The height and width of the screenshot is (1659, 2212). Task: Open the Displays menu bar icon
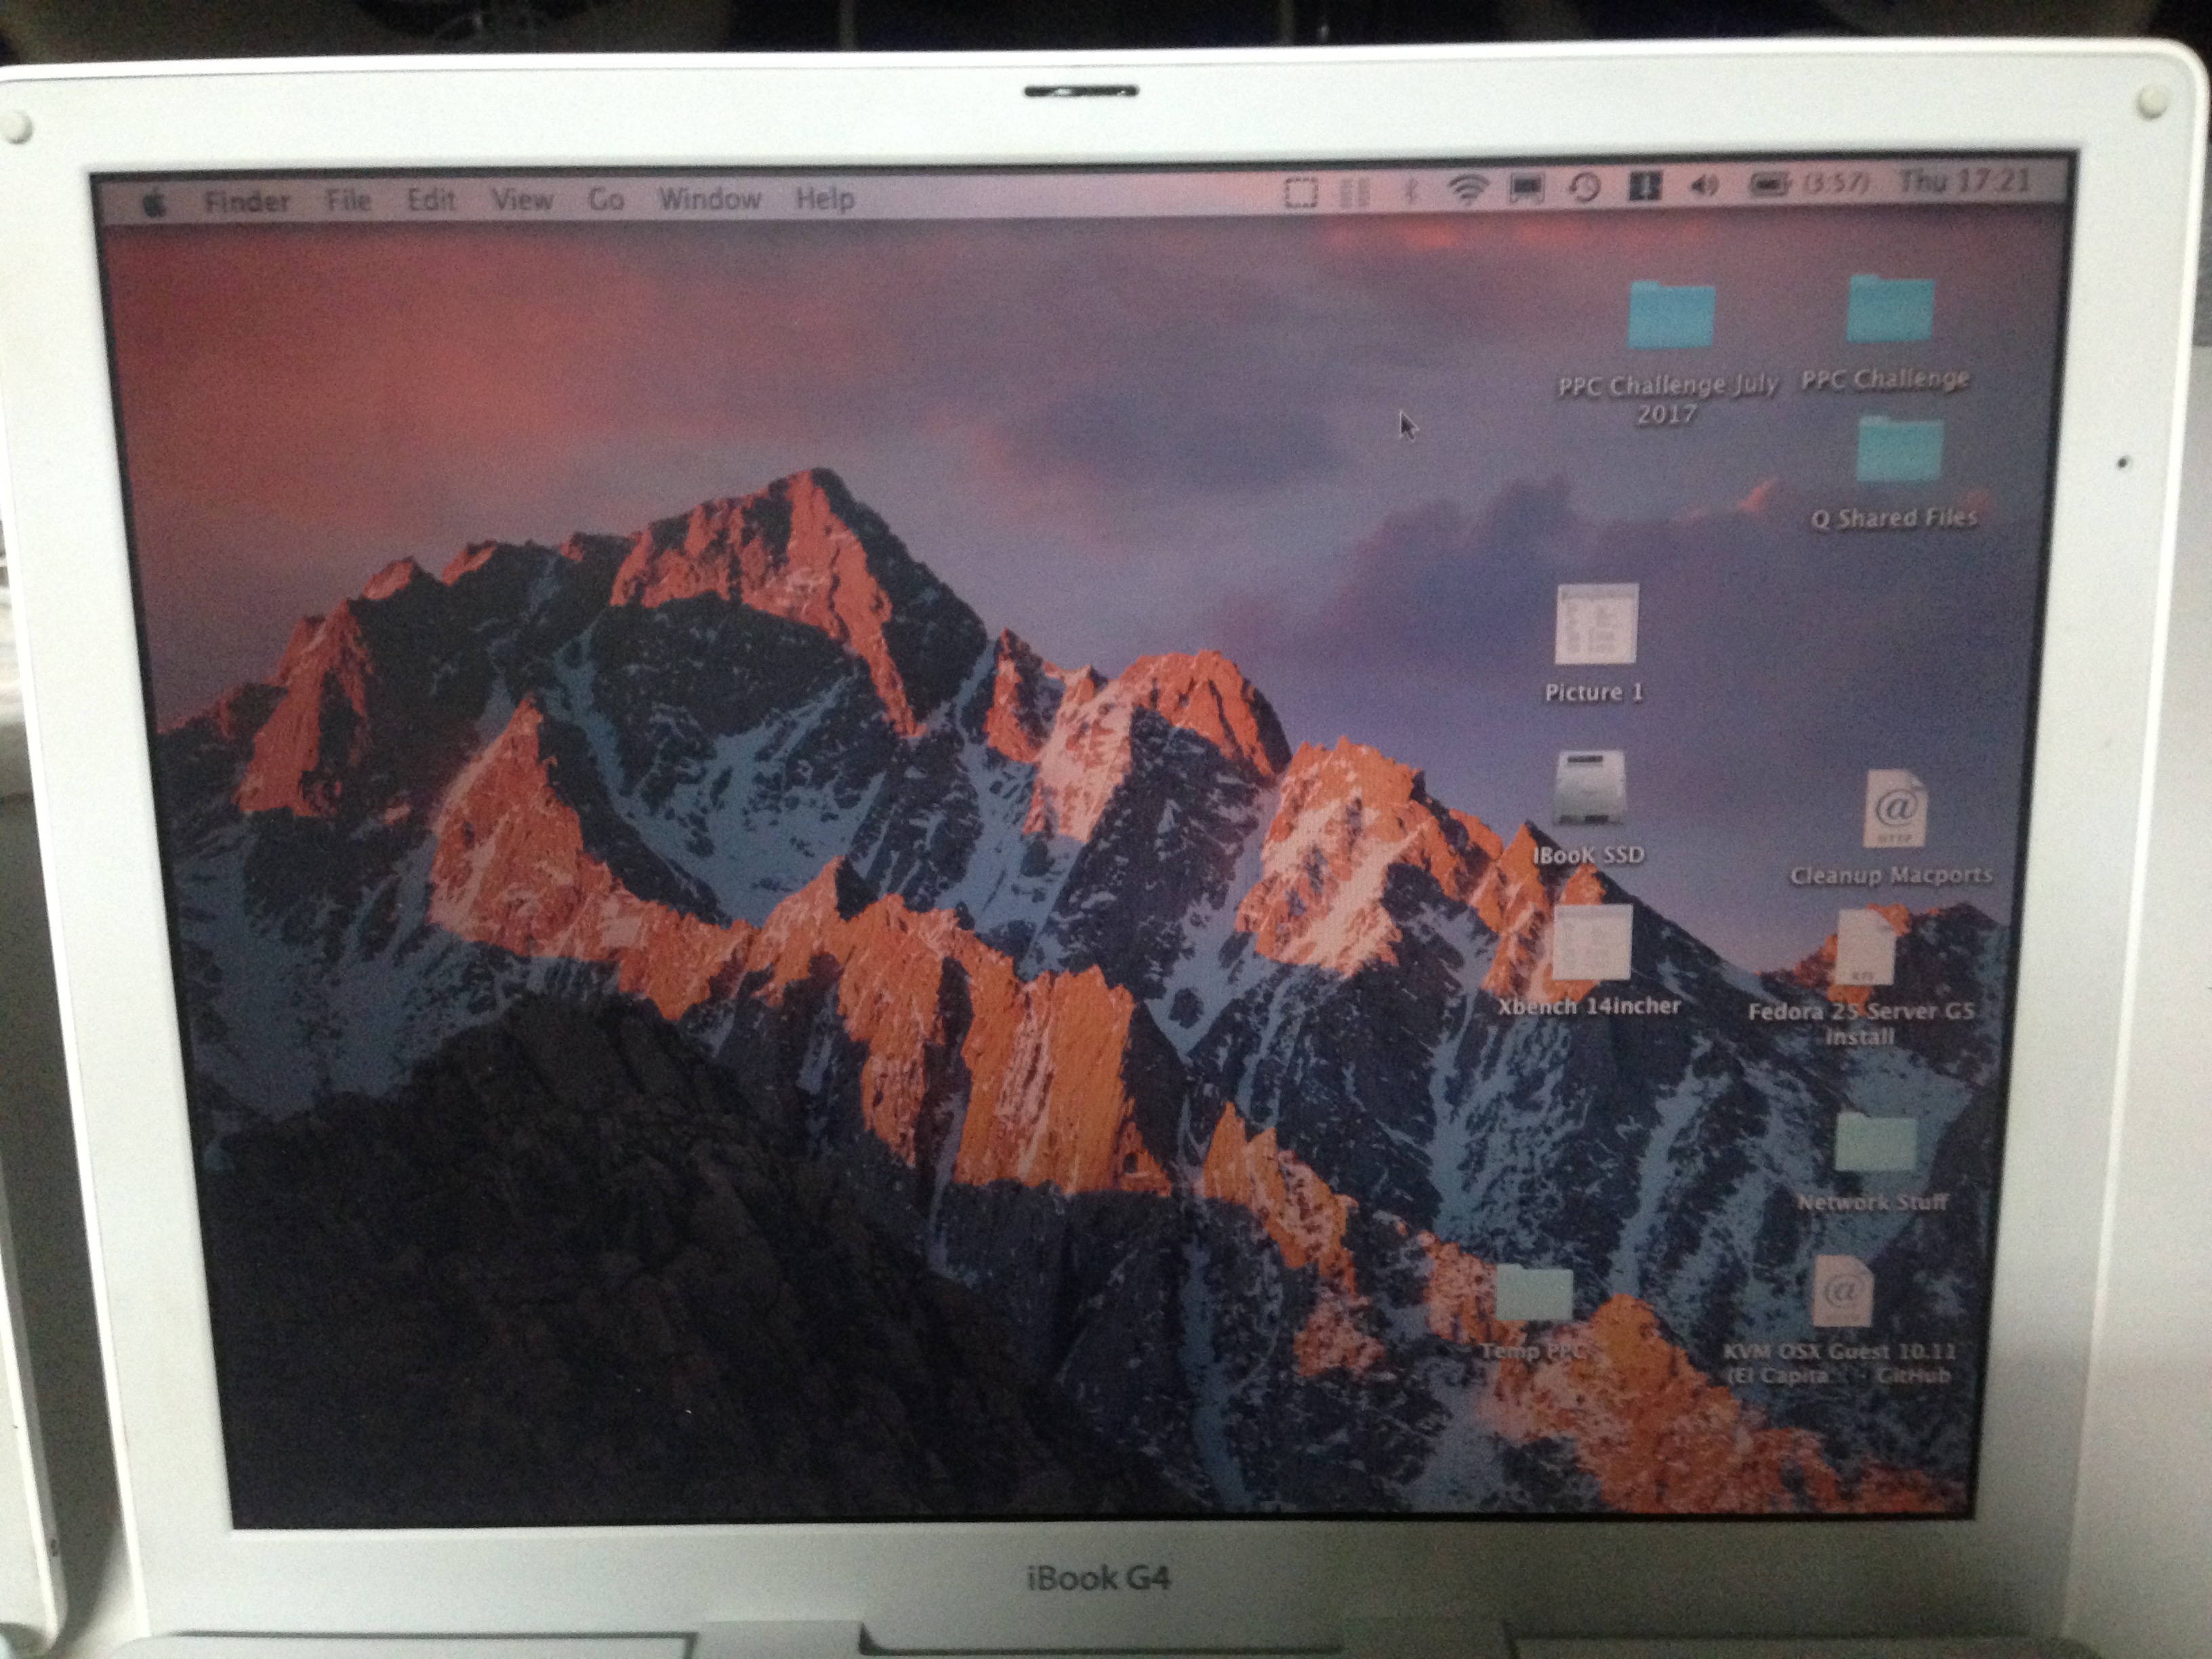point(1527,188)
